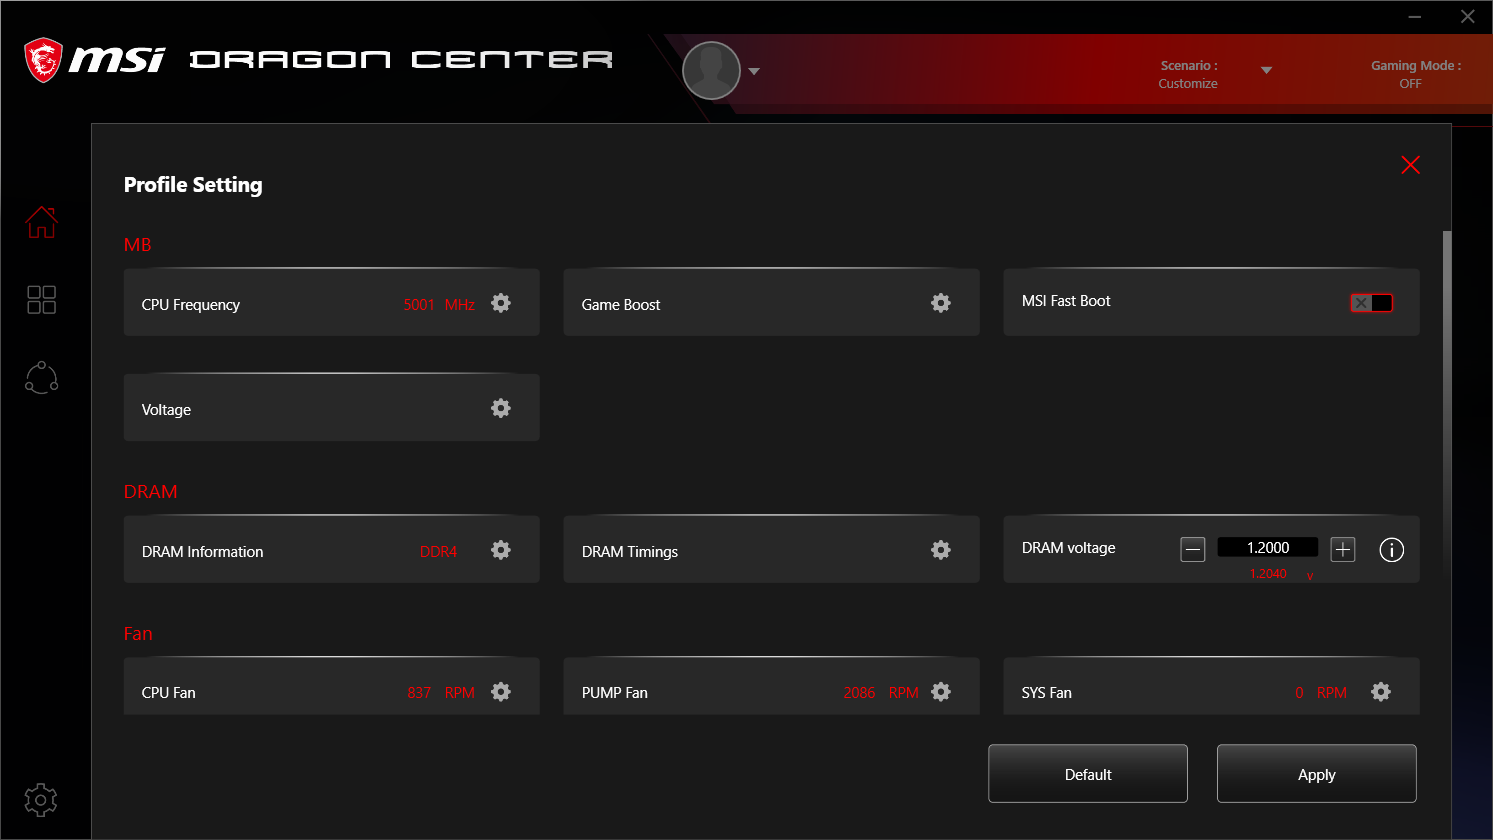Close Profile Setting panel with red X
1493x840 pixels.
point(1410,165)
